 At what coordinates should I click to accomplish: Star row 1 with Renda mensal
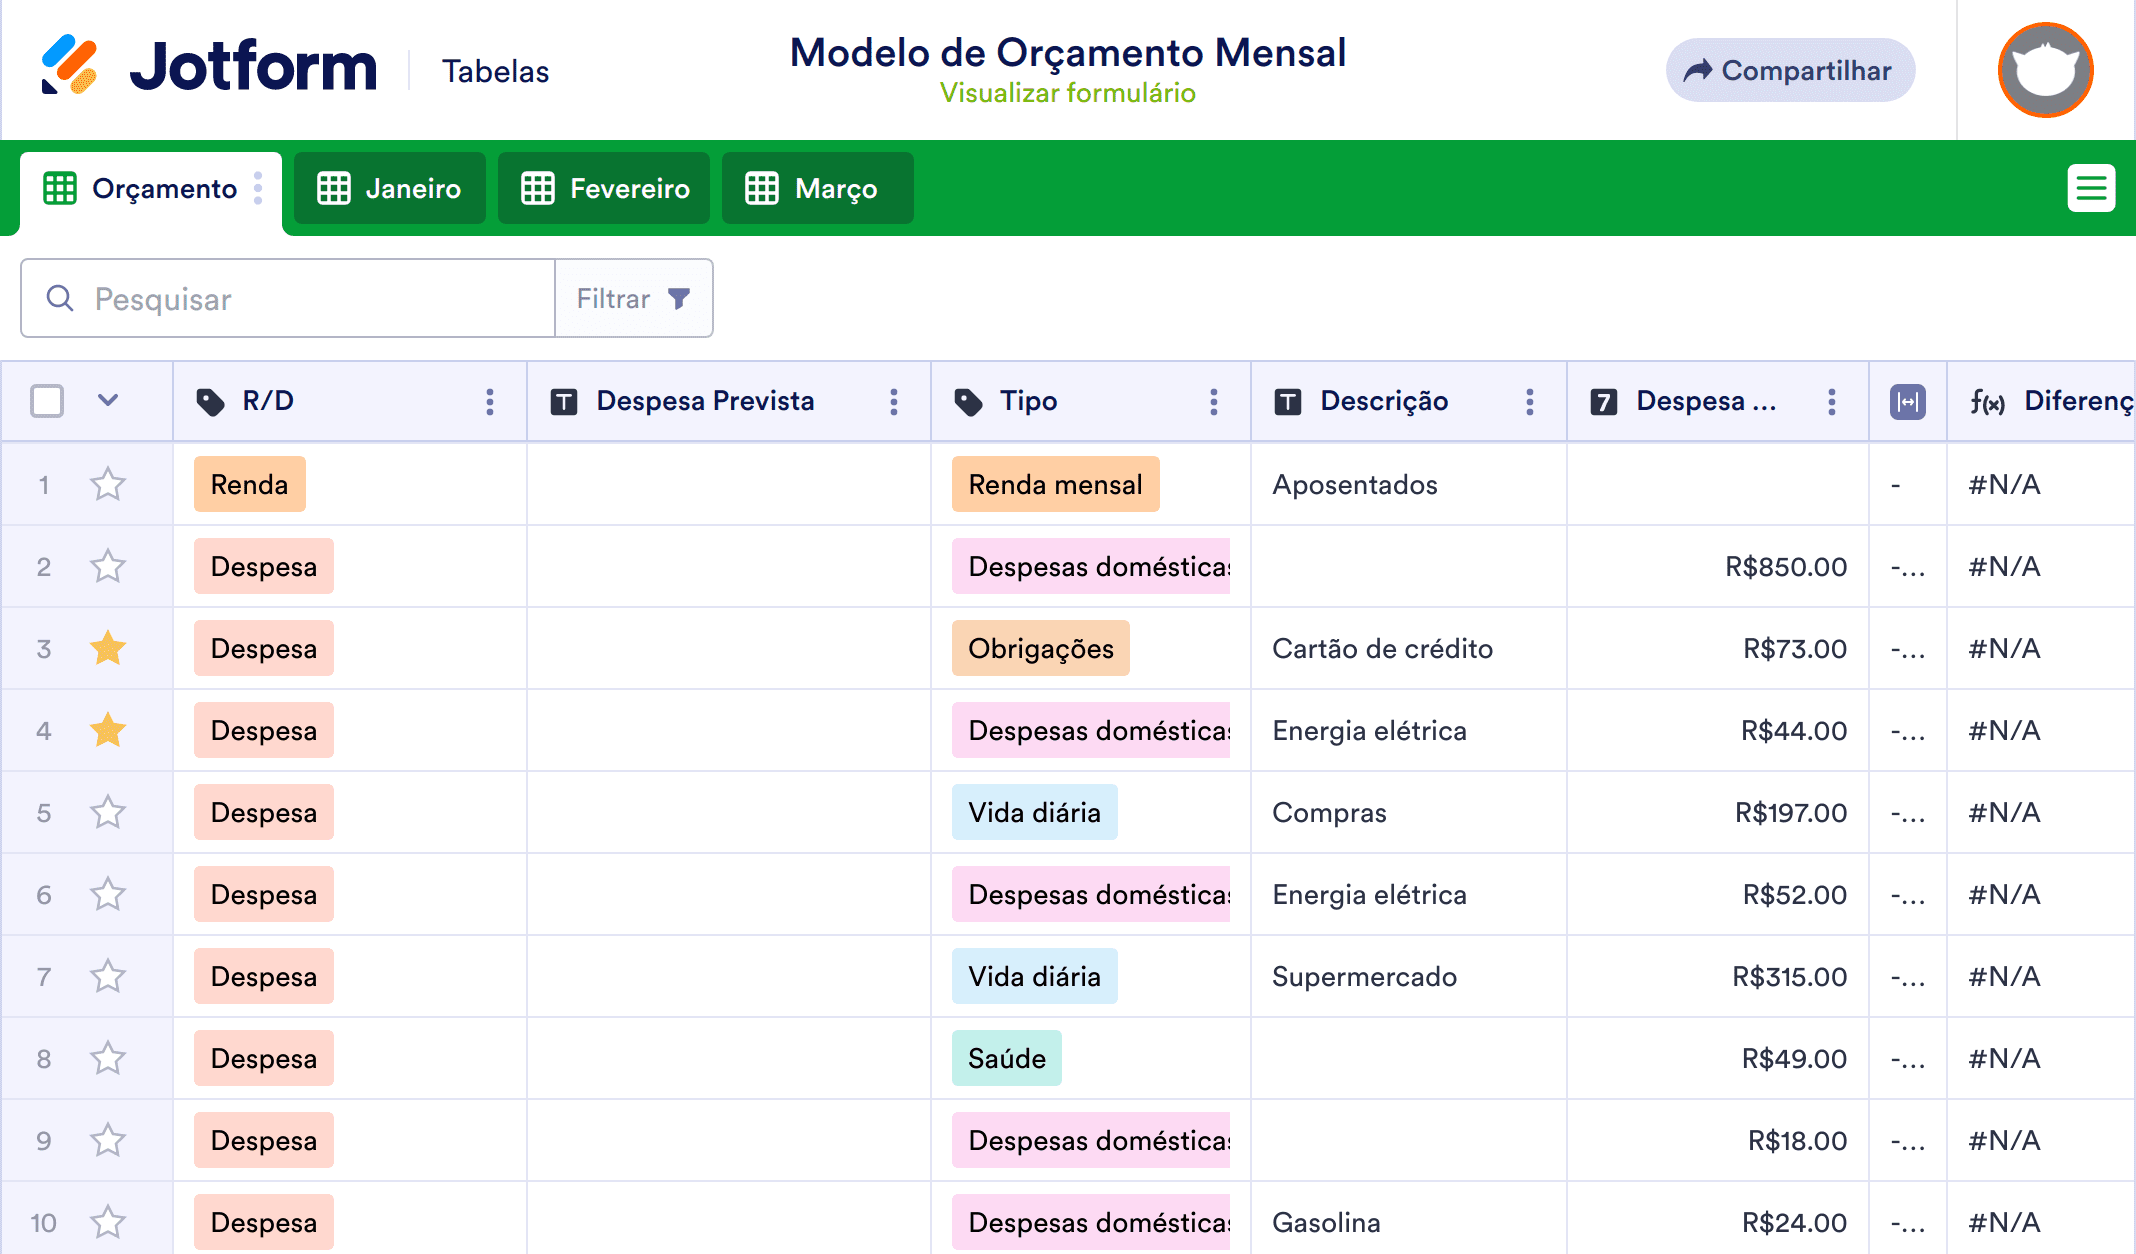pos(108,484)
